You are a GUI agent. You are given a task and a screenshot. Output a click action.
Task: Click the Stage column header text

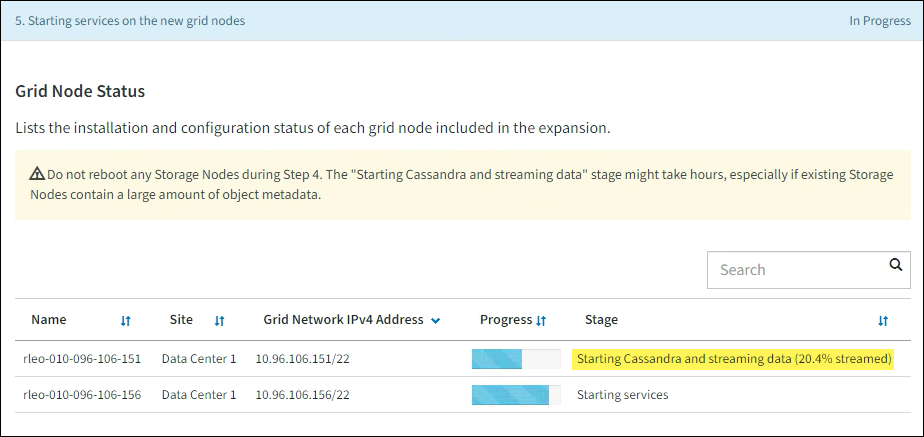[x=601, y=320]
